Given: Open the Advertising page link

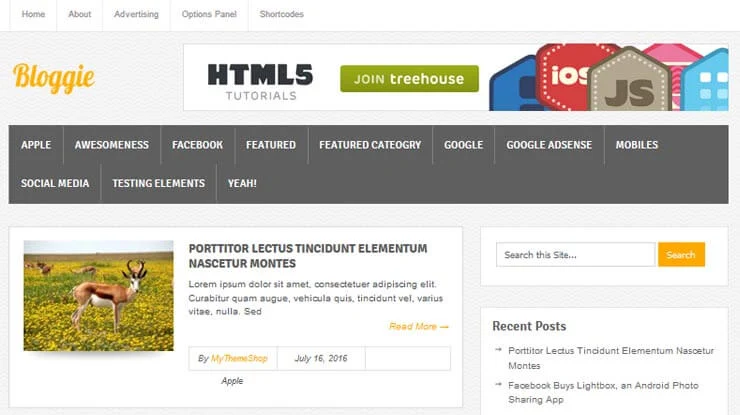Looking at the screenshot, I should (x=136, y=14).
